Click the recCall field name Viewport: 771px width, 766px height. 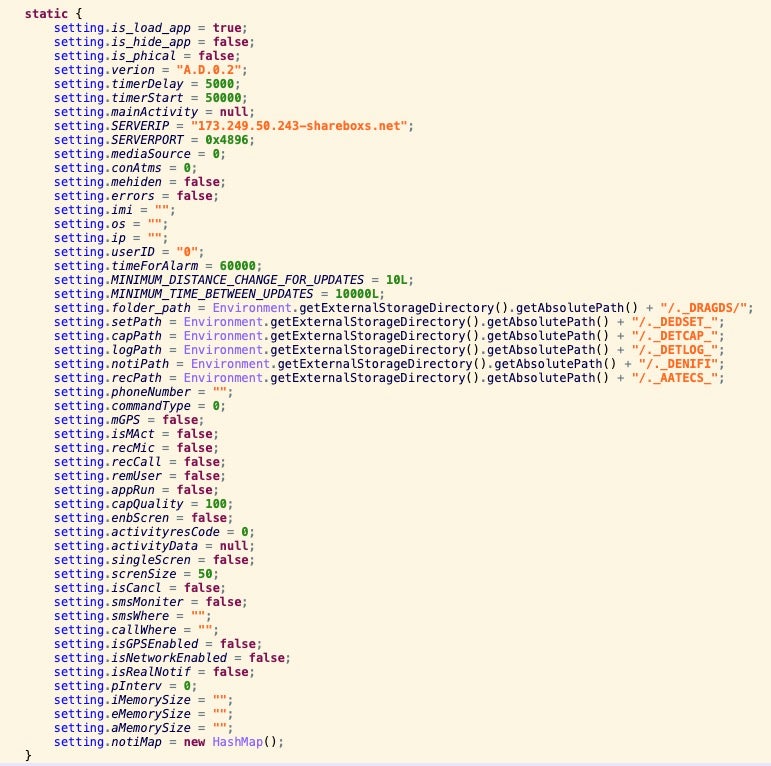tap(136, 462)
